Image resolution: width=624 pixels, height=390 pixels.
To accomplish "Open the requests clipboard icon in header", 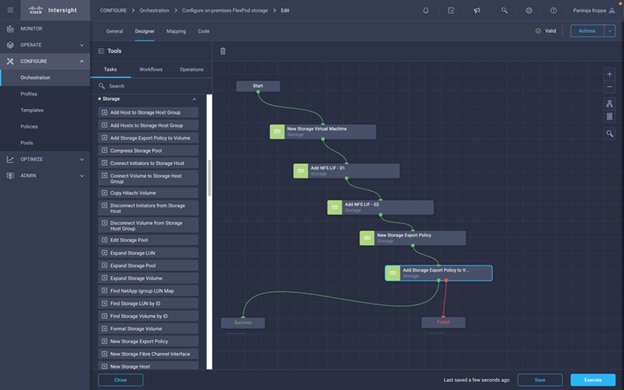I will (451, 10).
